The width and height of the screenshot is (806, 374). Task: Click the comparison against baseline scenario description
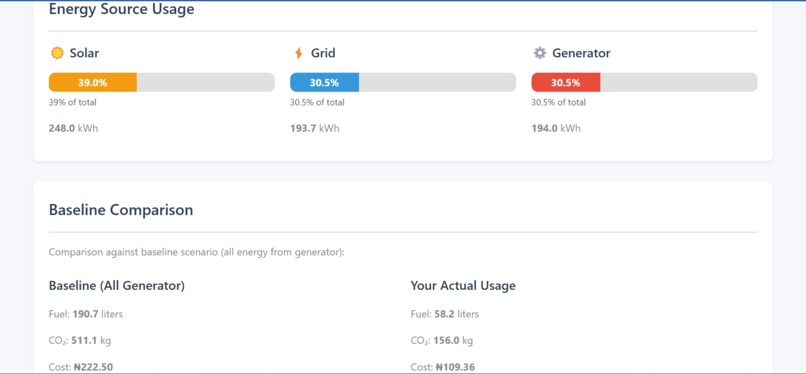tap(196, 252)
